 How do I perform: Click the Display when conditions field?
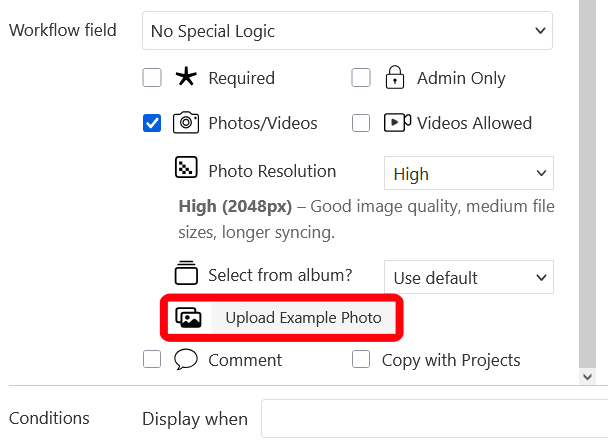(433, 418)
